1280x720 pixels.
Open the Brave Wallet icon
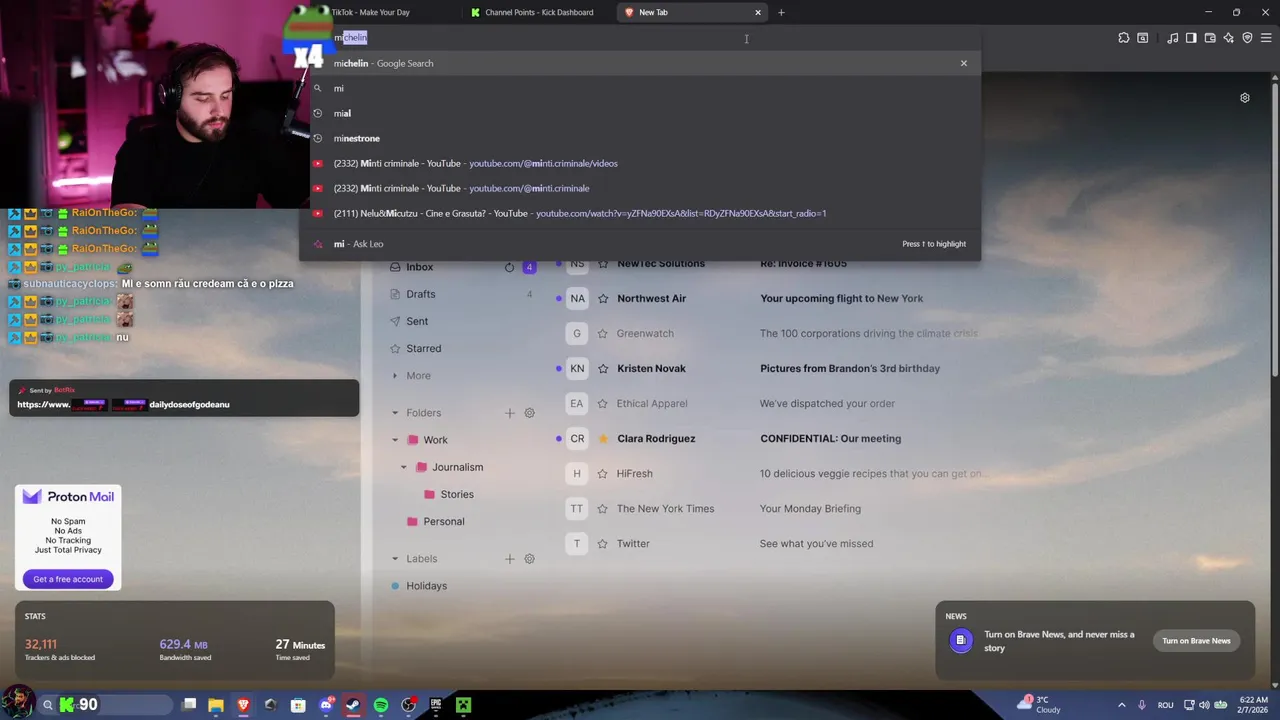pos(1210,38)
